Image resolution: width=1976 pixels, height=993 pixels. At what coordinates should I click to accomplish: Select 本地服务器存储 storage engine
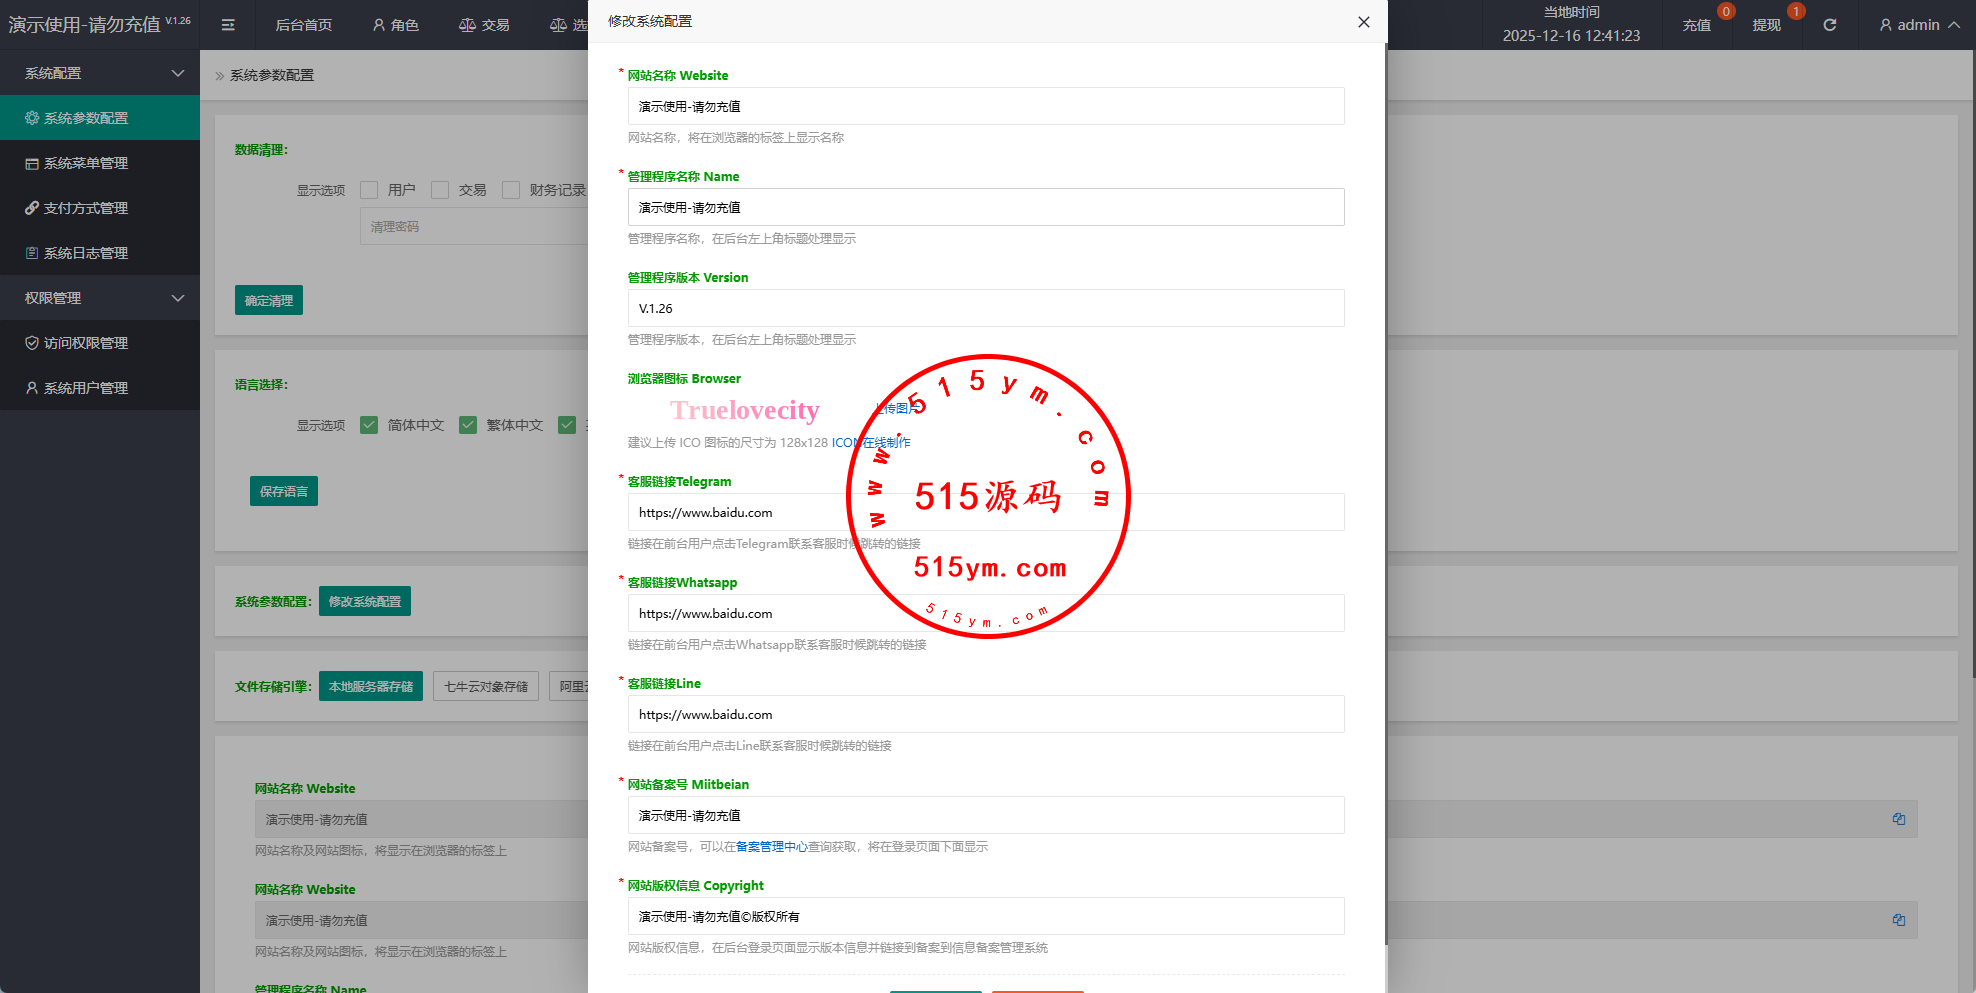(x=371, y=686)
